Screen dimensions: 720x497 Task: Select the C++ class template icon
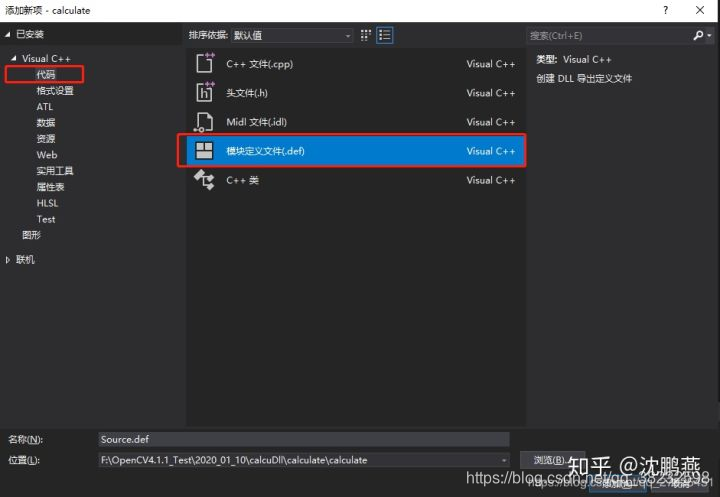coord(204,180)
